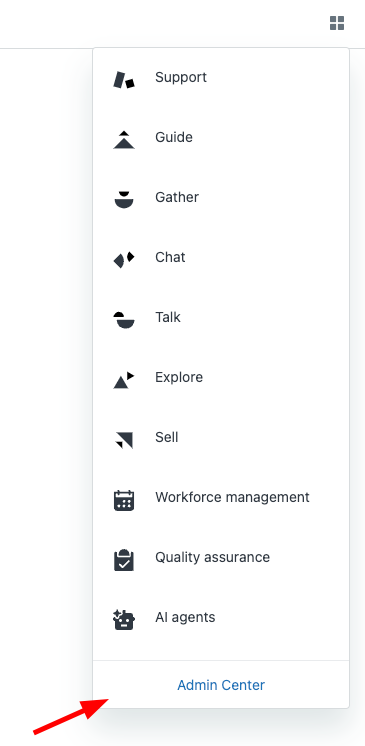Choose the Workforce management text label
This screenshot has width=365, height=746.
(x=232, y=497)
